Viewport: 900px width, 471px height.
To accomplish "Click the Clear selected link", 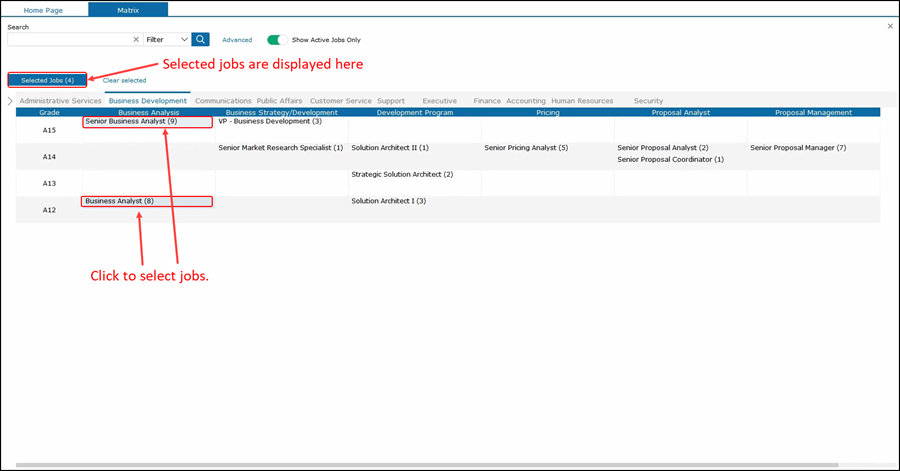I will tap(124, 80).
